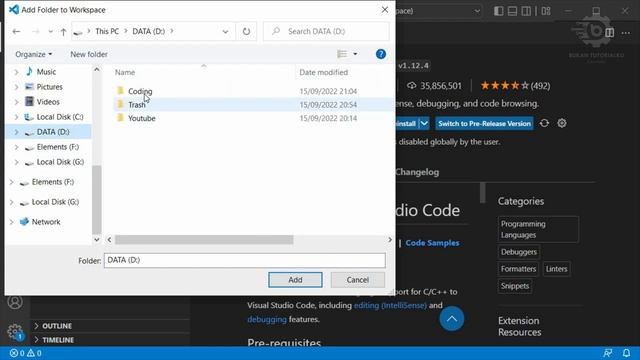This screenshot has width=640, height=360.
Task: Open the dialog help question mark
Action: 380,54
